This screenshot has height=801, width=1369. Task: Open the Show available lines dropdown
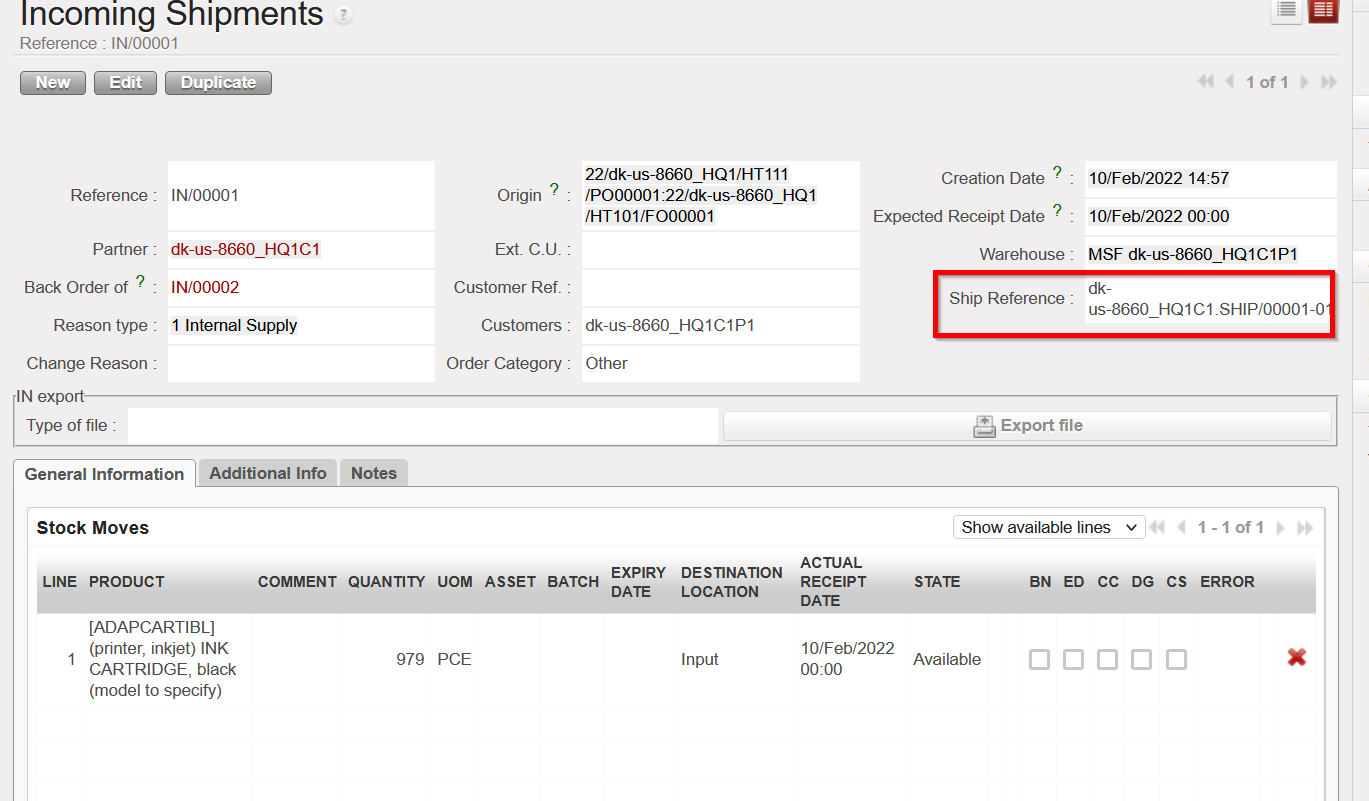click(x=1048, y=527)
